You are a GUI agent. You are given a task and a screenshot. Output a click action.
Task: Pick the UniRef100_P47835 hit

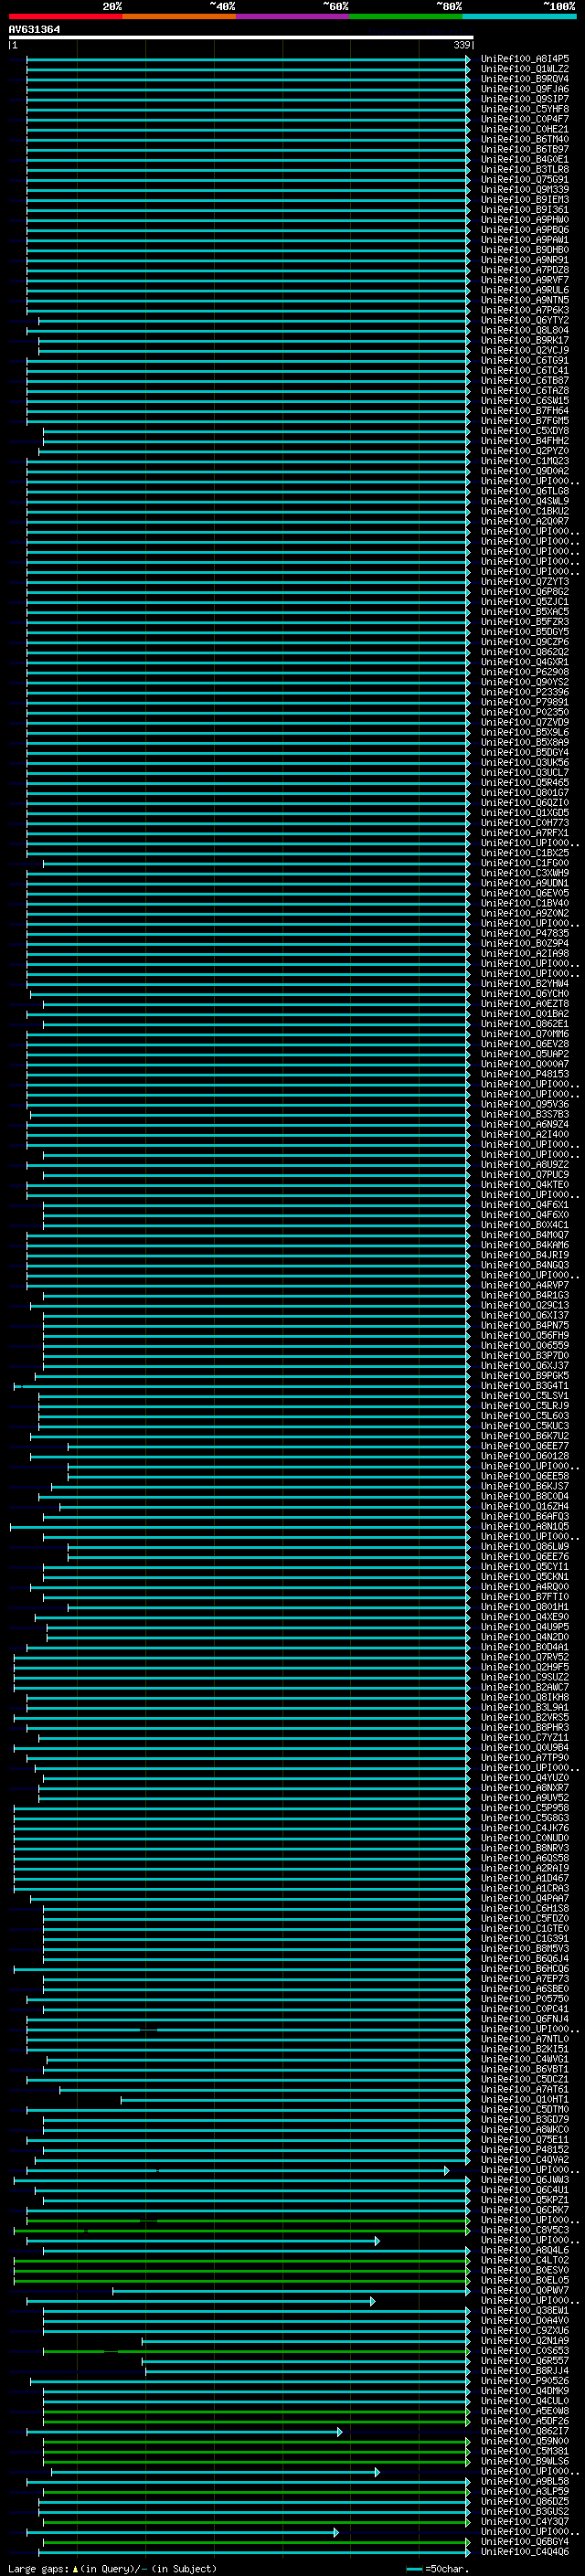coord(525,933)
